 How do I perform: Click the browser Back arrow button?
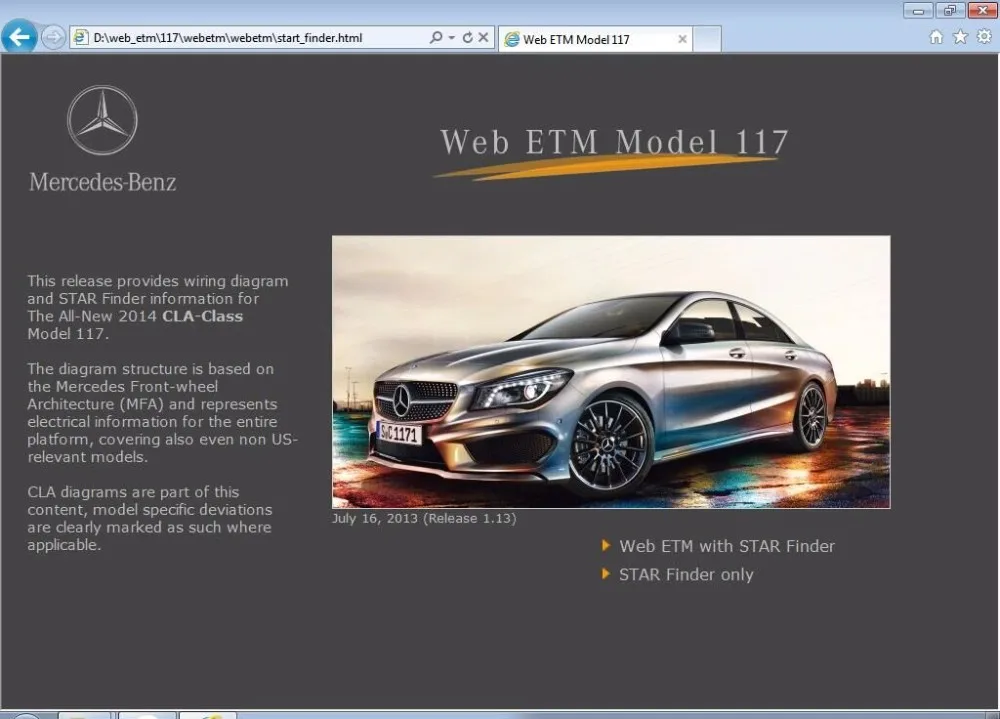[x=18, y=36]
